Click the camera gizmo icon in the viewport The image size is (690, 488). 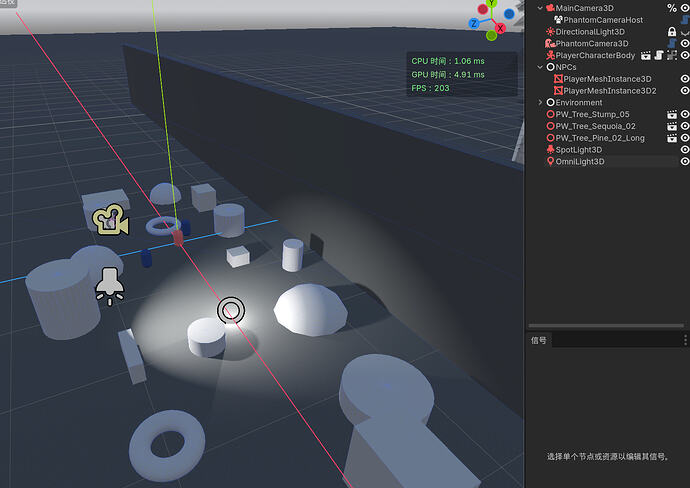(110, 221)
